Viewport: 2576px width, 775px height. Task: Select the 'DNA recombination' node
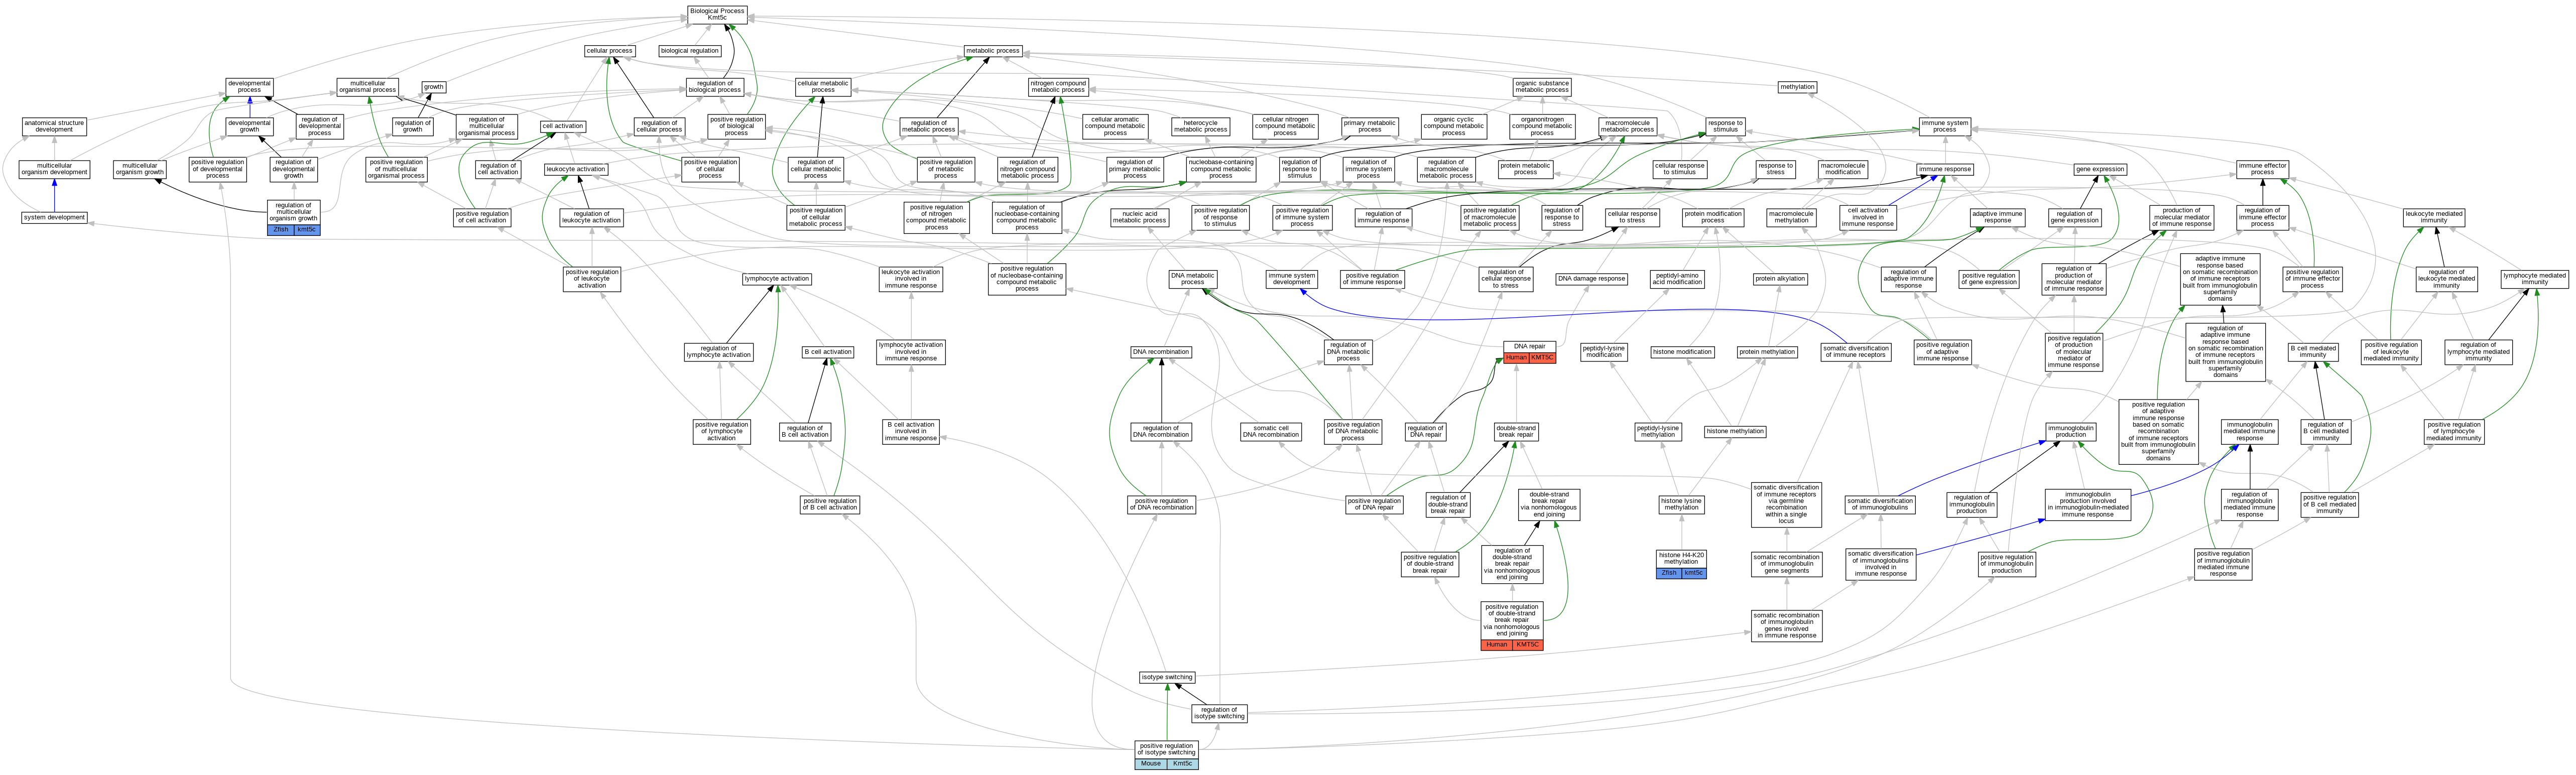pyautogui.click(x=1161, y=352)
